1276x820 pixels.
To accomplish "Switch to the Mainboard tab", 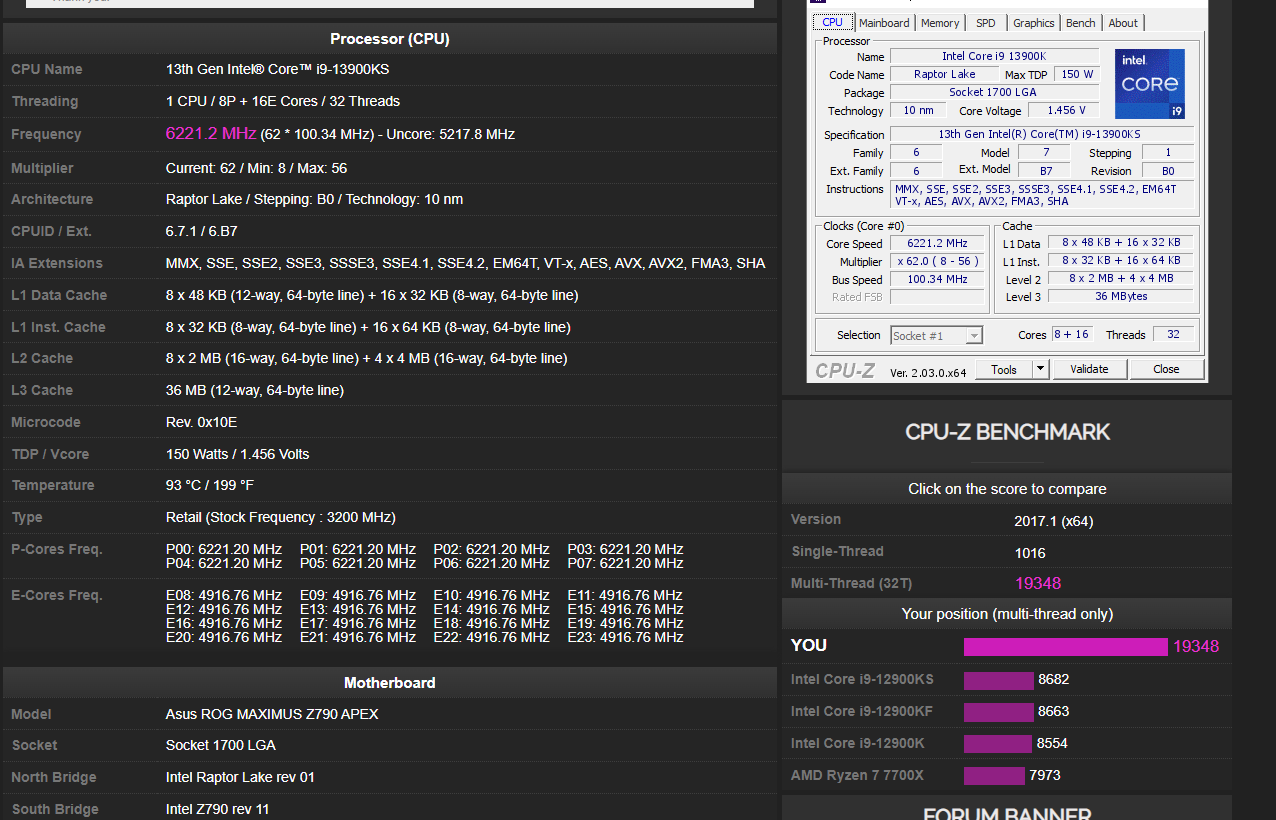I will point(884,23).
